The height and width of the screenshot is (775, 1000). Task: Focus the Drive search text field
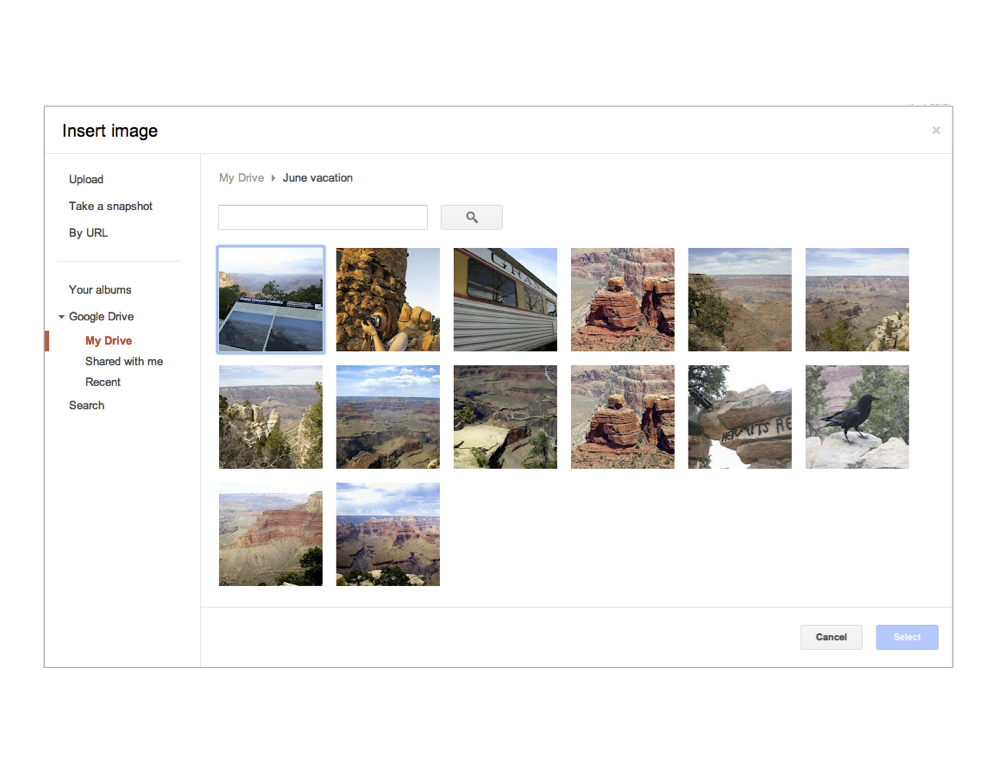(x=323, y=217)
